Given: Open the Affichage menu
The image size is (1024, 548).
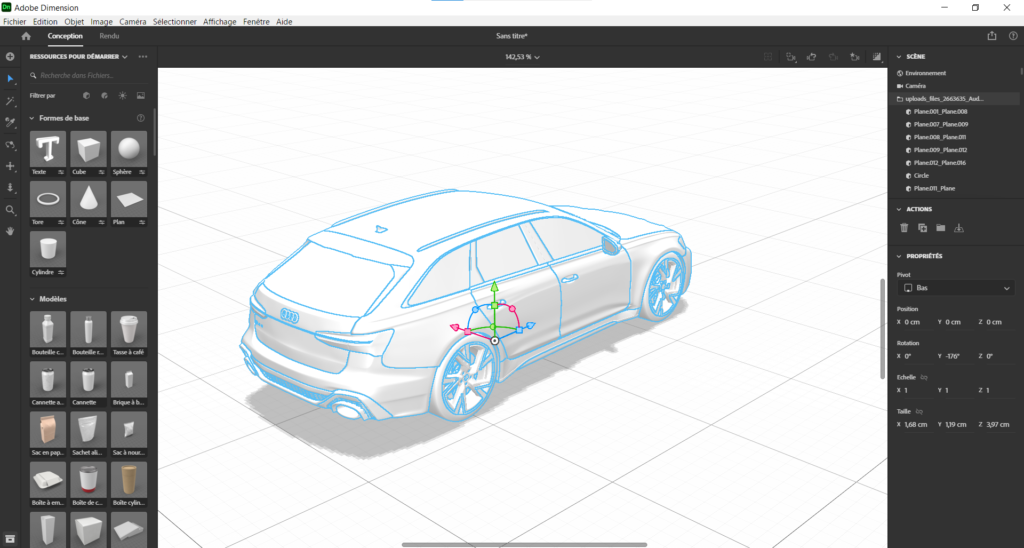Looking at the screenshot, I should (x=219, y=22).
